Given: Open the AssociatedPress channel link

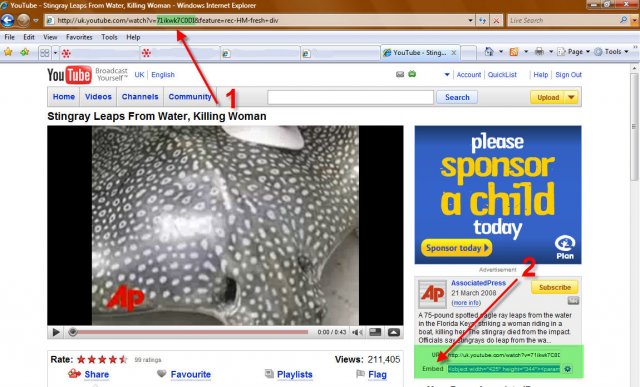Looking at the screenshot, I should pyautogui.click(x=478, y=283).
